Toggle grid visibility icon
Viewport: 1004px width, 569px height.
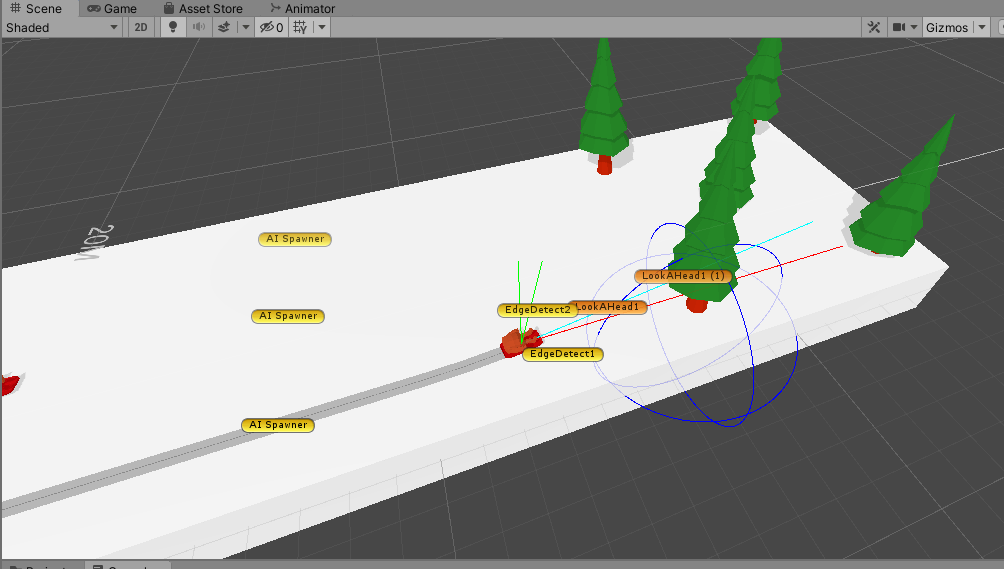coord(300,27)
